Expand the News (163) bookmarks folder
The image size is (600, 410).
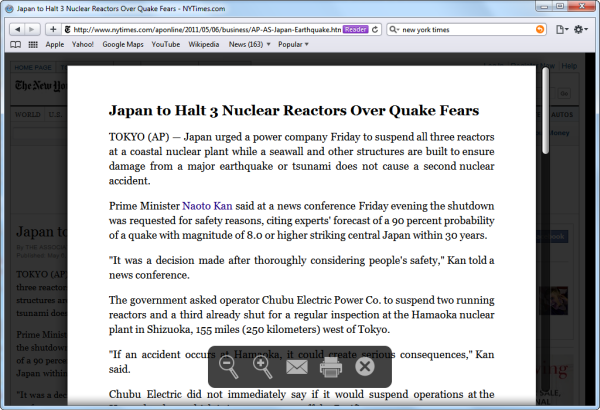(x=249, y=44)
